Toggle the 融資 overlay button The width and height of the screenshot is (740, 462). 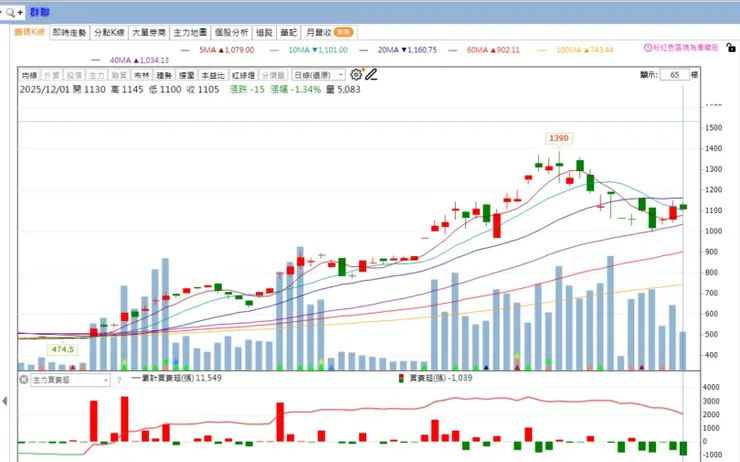(x=119, y=75)
